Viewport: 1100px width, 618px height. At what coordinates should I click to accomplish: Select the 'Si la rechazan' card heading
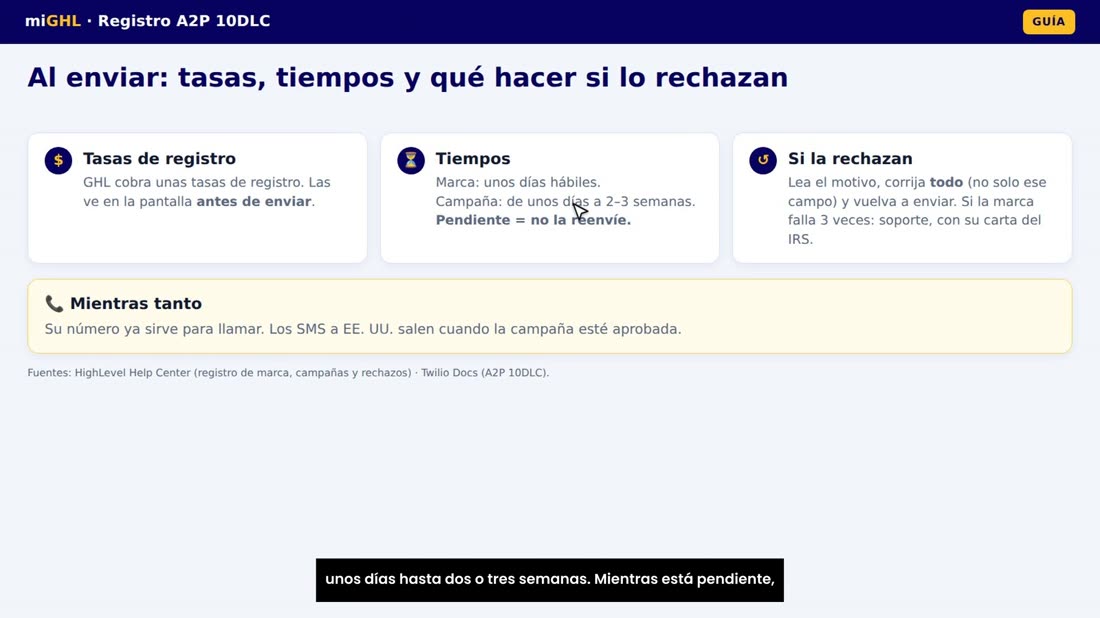click(850, 159)
